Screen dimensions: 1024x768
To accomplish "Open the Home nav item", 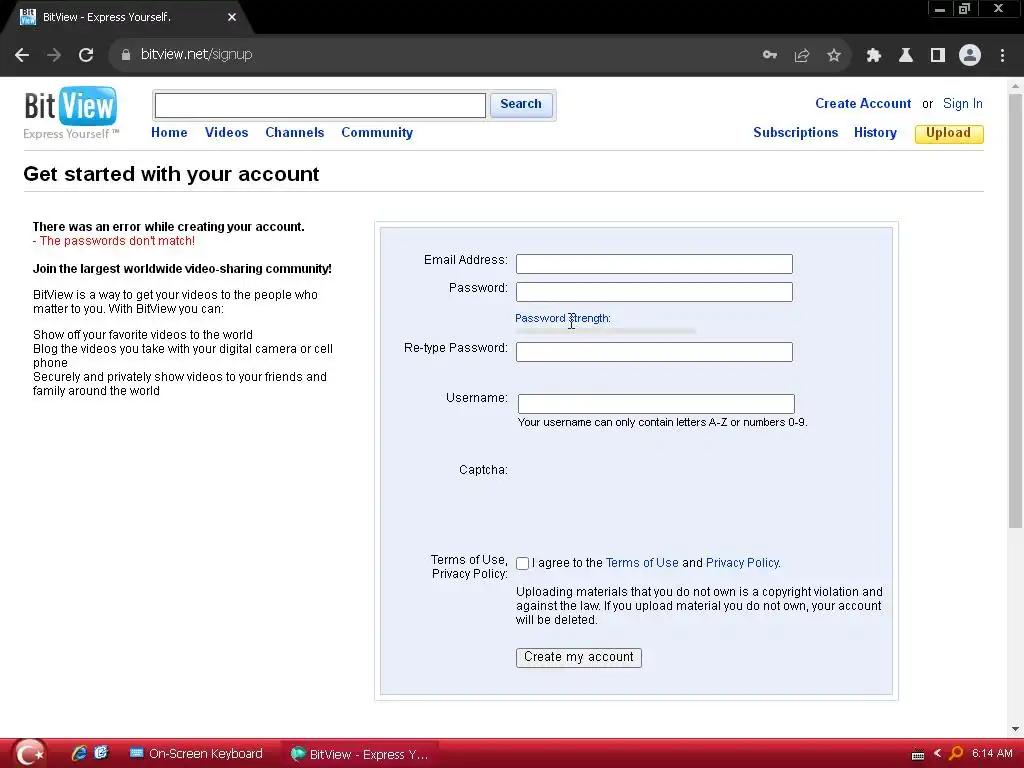I will [x=169, y=133].
